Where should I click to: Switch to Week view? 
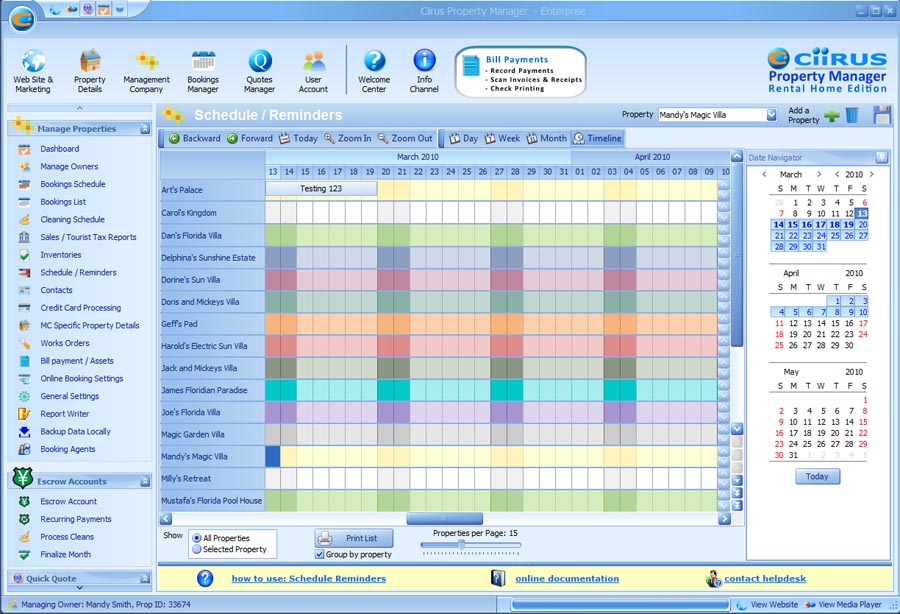(502, 138)
